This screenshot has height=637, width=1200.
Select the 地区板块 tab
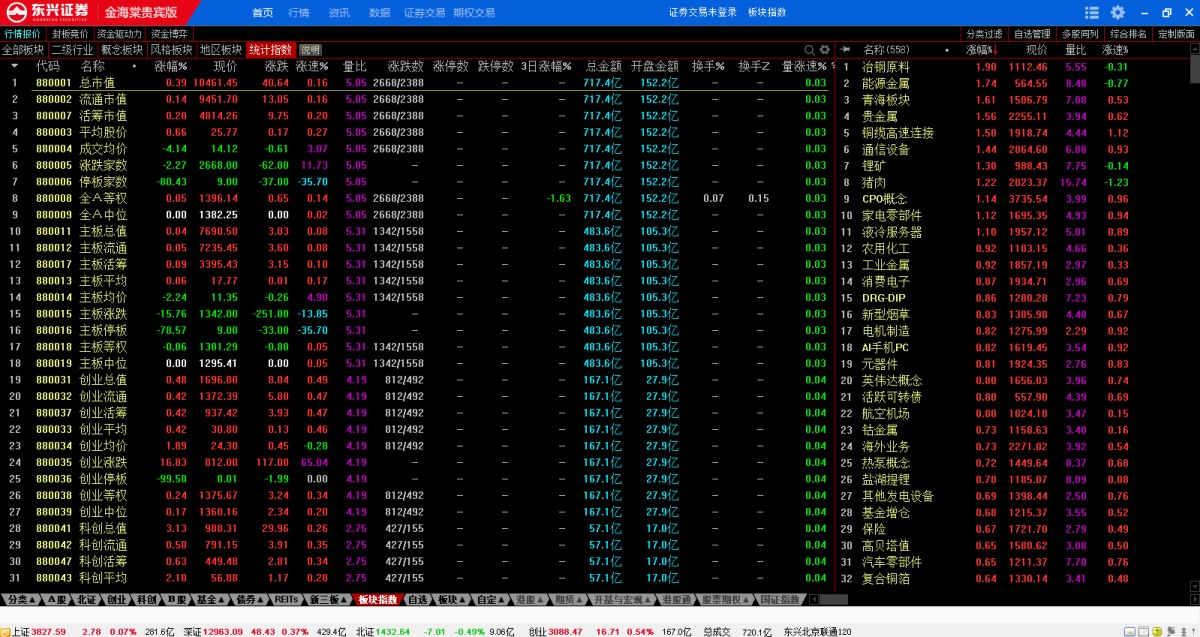220,49
